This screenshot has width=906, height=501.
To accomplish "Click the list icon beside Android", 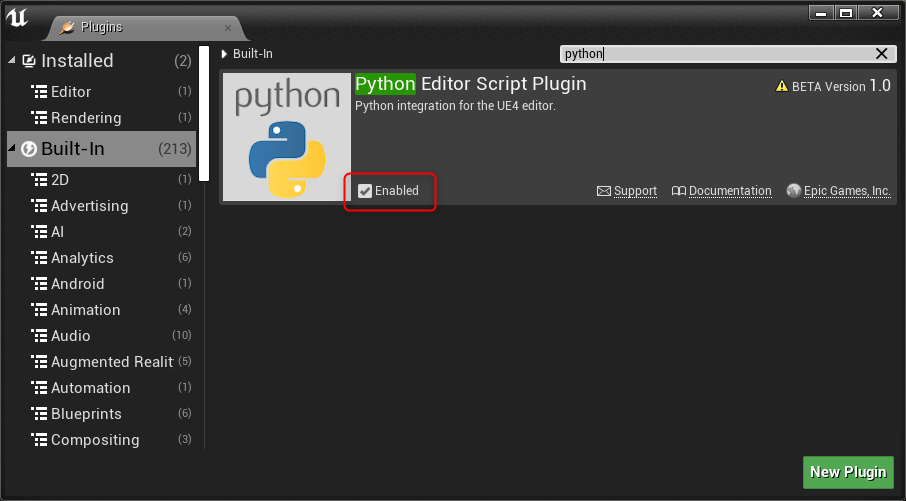I will tap(39, 284).
